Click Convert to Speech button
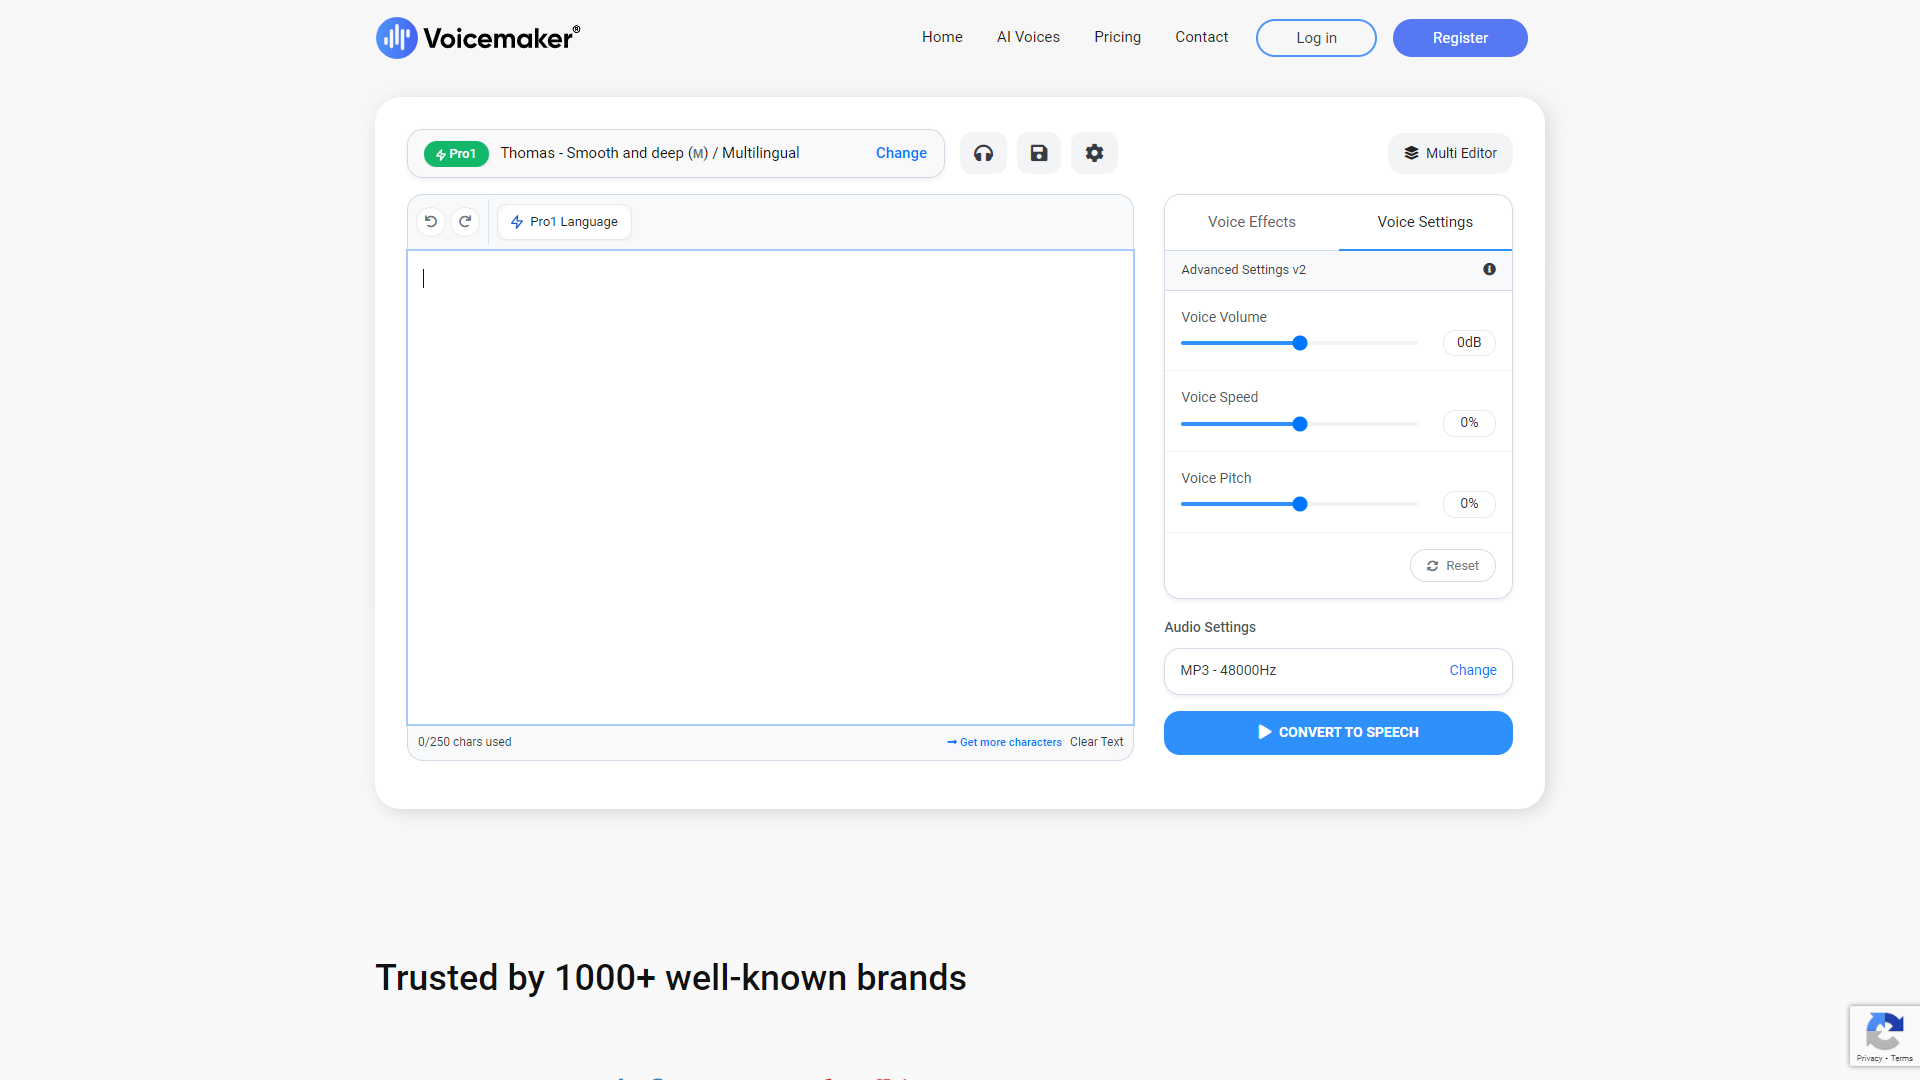This screenshot has height=1080, width=1920. 1338,732
